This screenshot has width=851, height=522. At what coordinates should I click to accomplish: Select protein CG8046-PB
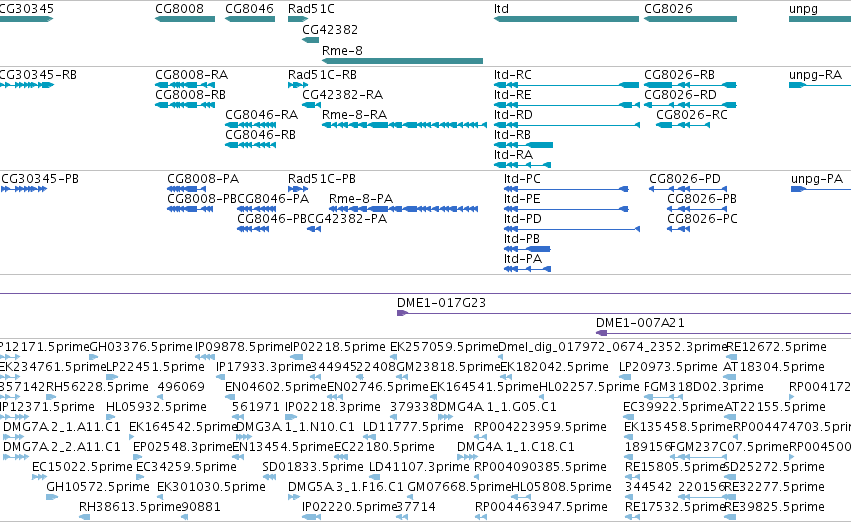253,230
